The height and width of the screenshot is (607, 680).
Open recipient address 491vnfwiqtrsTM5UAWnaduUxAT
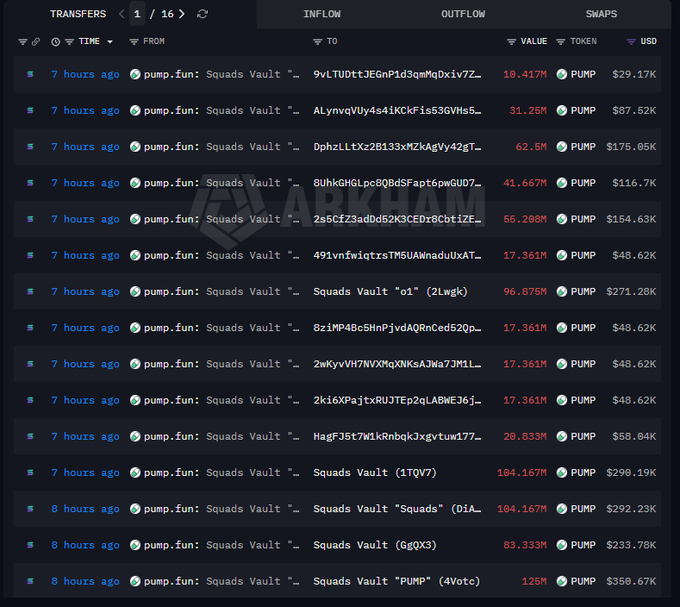tap(397, 255)
